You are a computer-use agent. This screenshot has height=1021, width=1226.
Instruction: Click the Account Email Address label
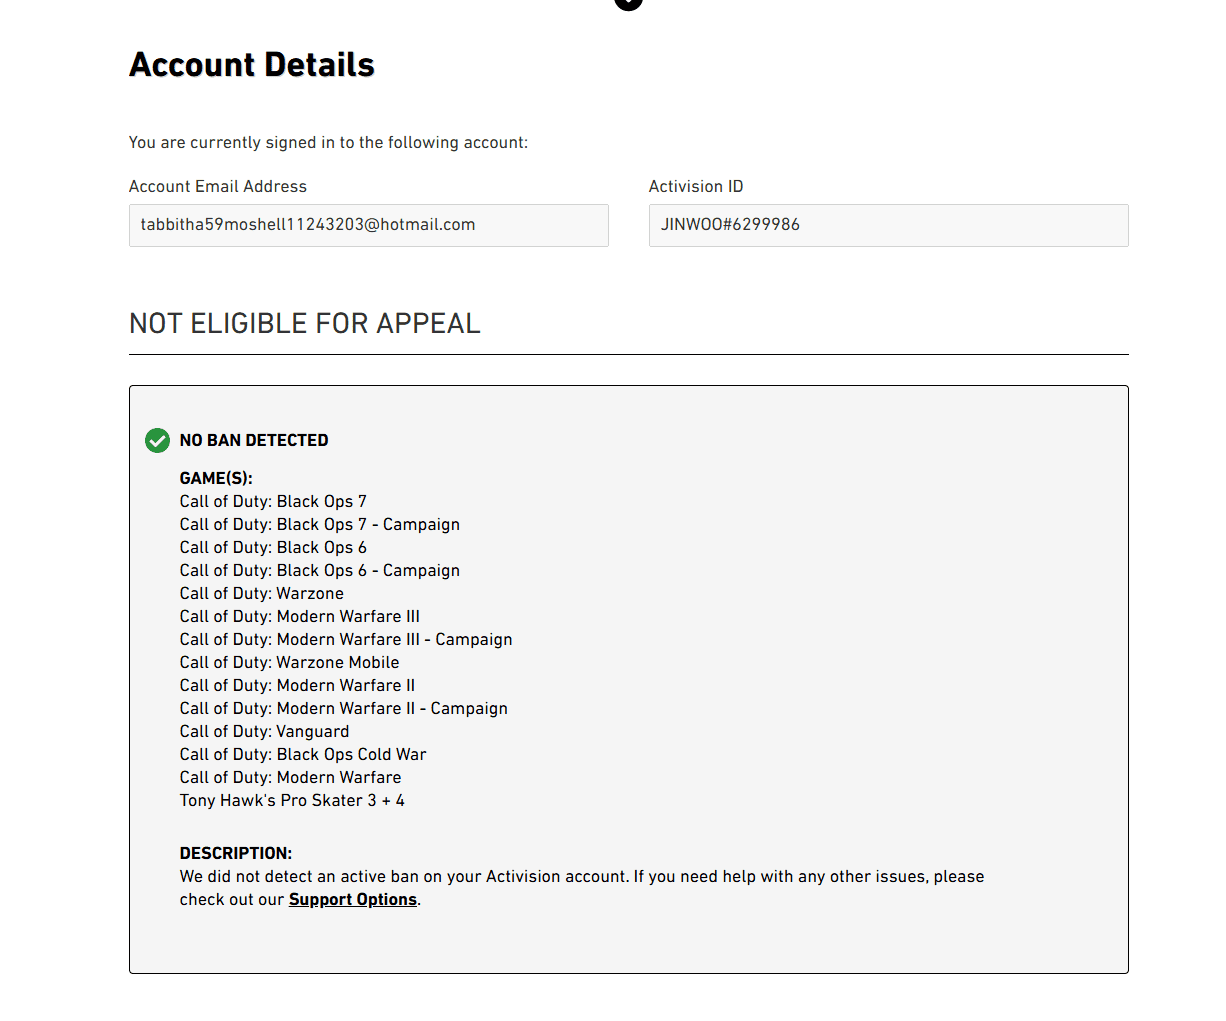point(218,186)
